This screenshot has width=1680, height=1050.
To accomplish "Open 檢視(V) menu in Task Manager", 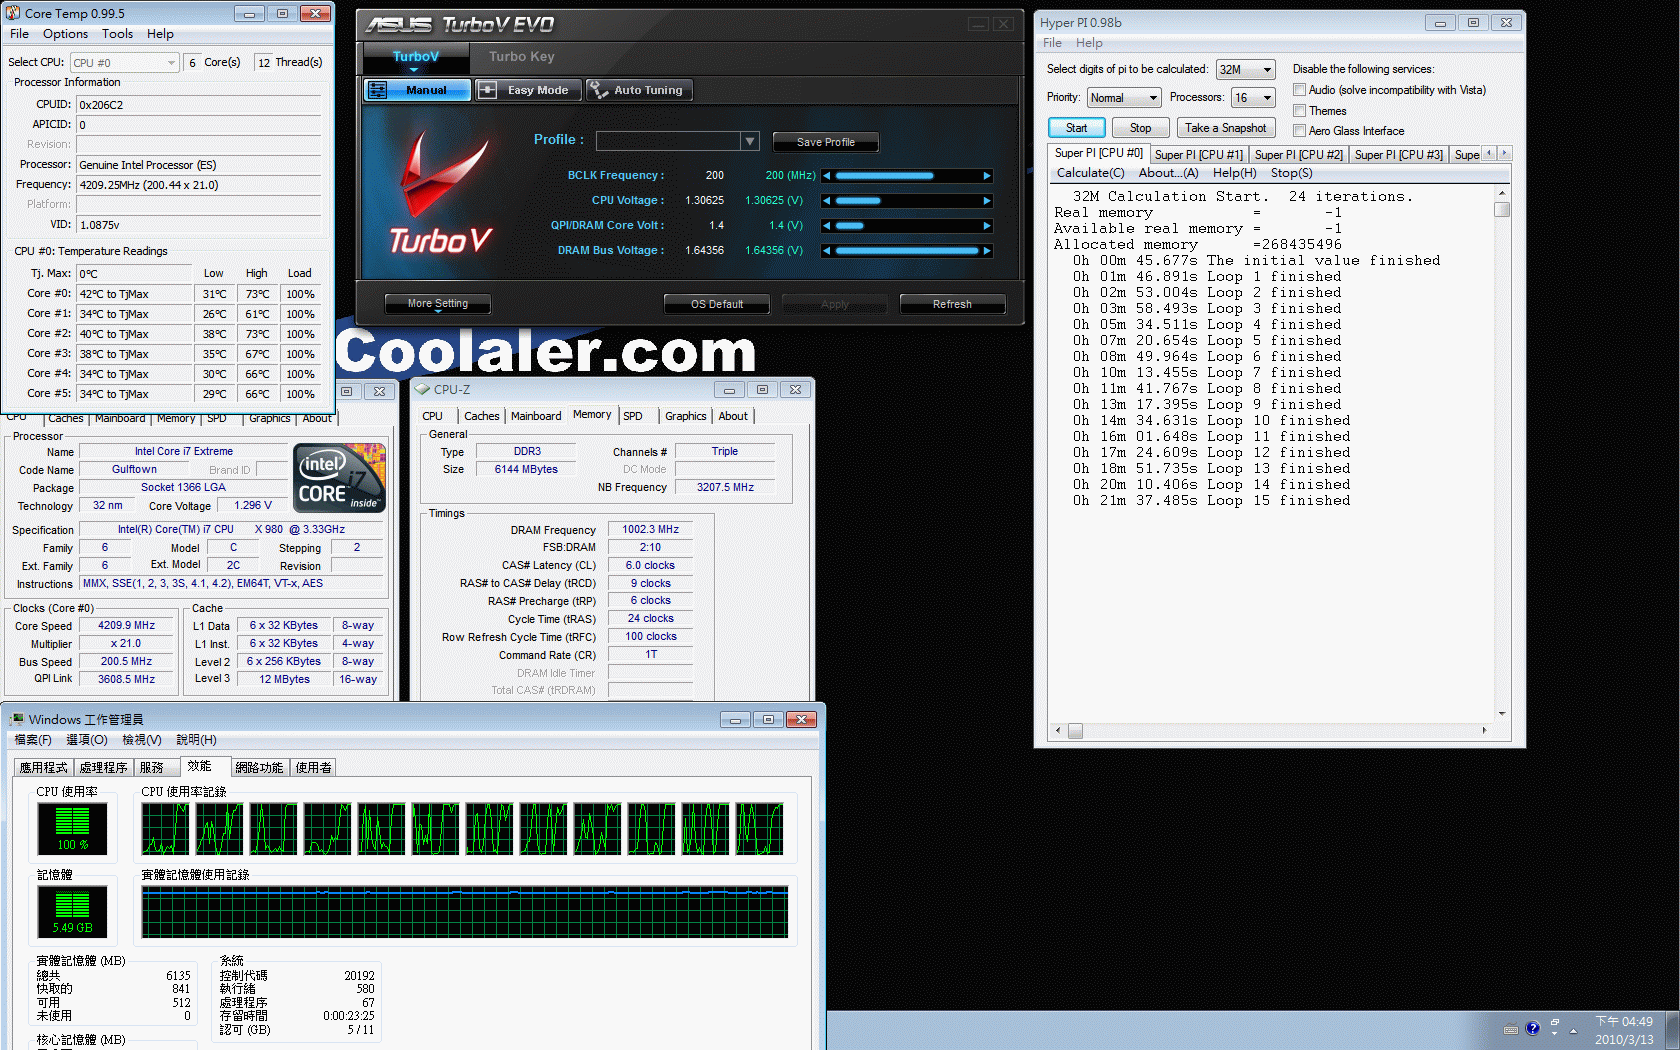I will tap(142, 740).
